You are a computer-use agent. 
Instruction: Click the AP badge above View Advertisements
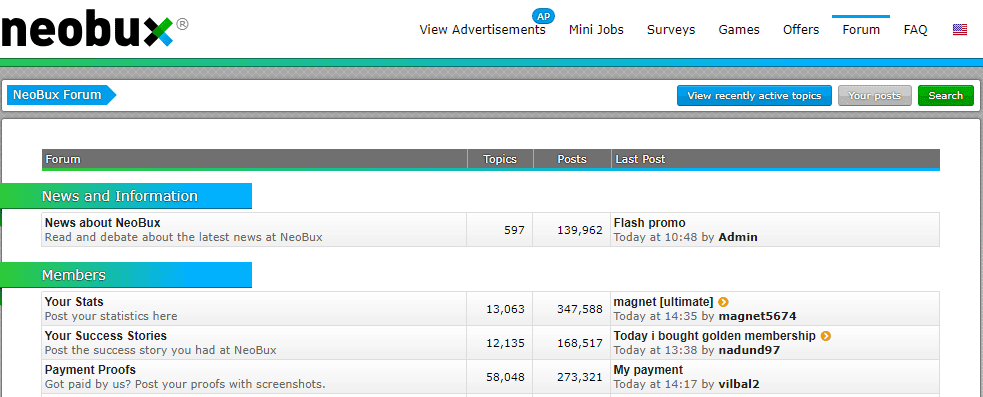(x=543, y=16)
